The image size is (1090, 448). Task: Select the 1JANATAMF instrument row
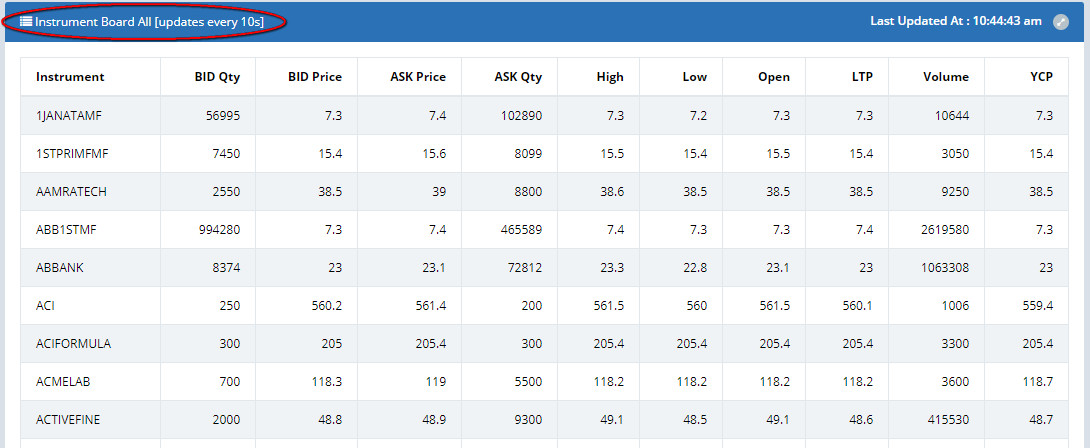point(68,116)
